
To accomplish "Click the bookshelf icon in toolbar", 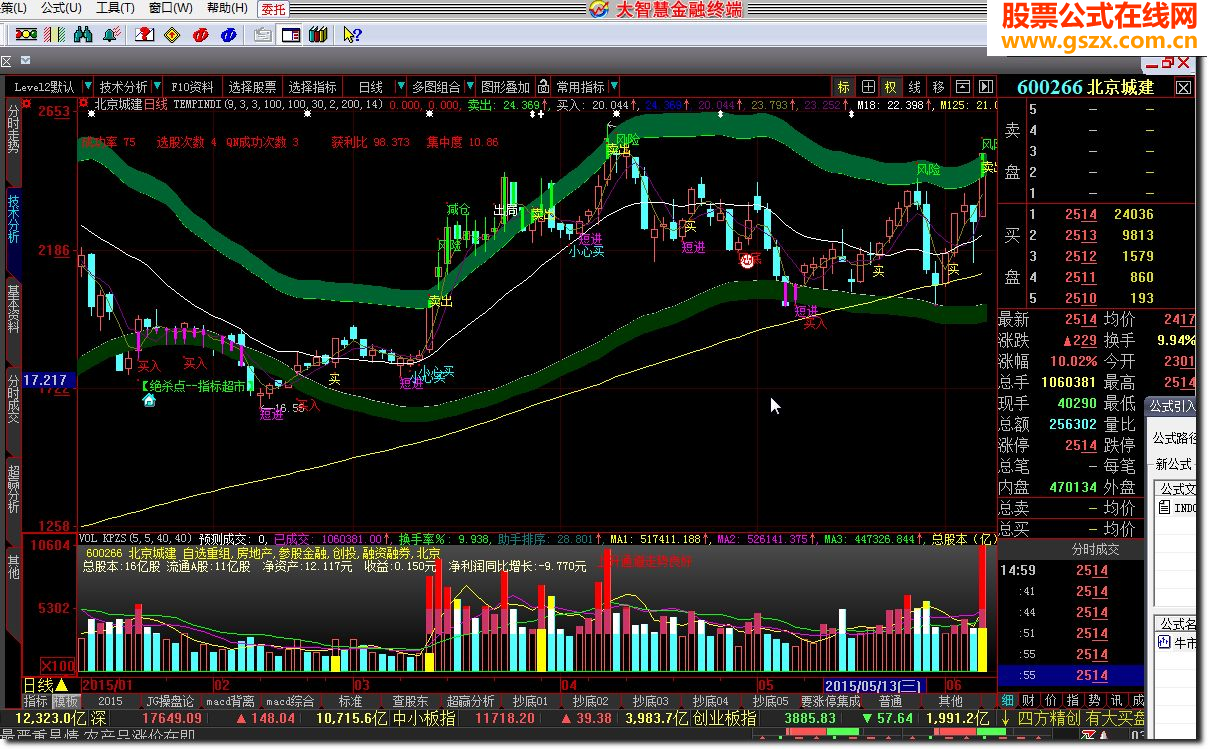I will (x=318, y=35).
